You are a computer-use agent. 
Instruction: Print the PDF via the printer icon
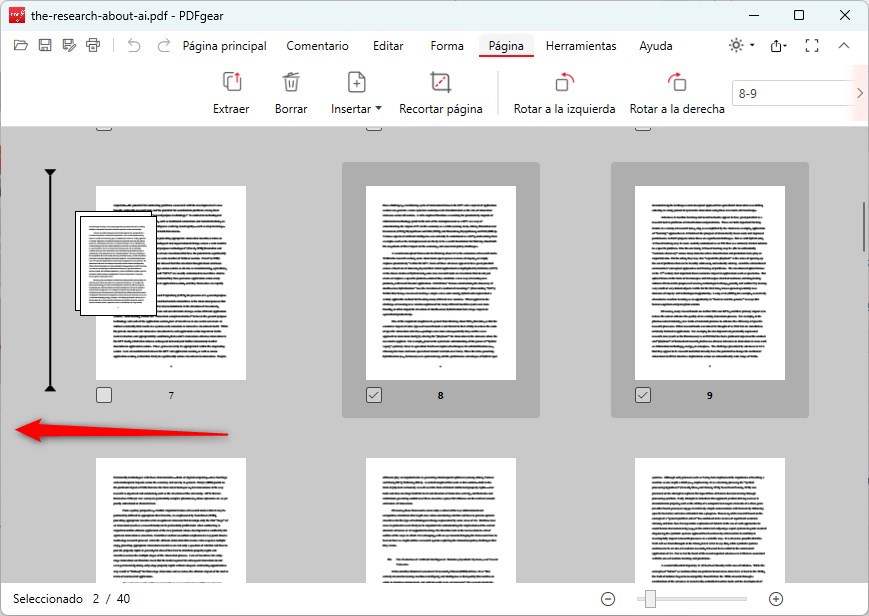(93, 46)
